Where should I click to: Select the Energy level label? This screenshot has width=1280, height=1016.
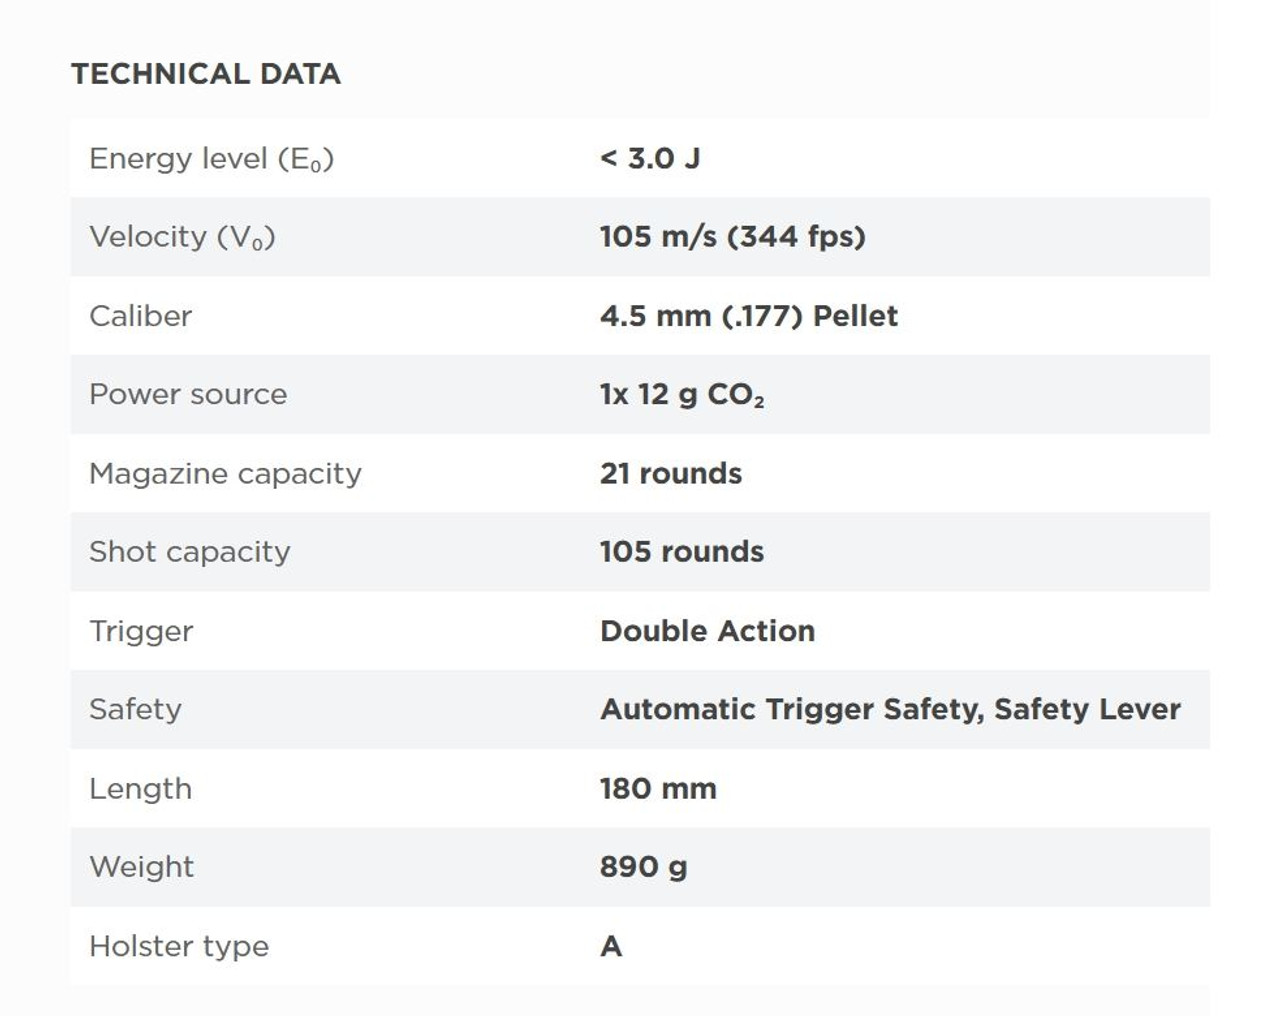tap(211, 159)
